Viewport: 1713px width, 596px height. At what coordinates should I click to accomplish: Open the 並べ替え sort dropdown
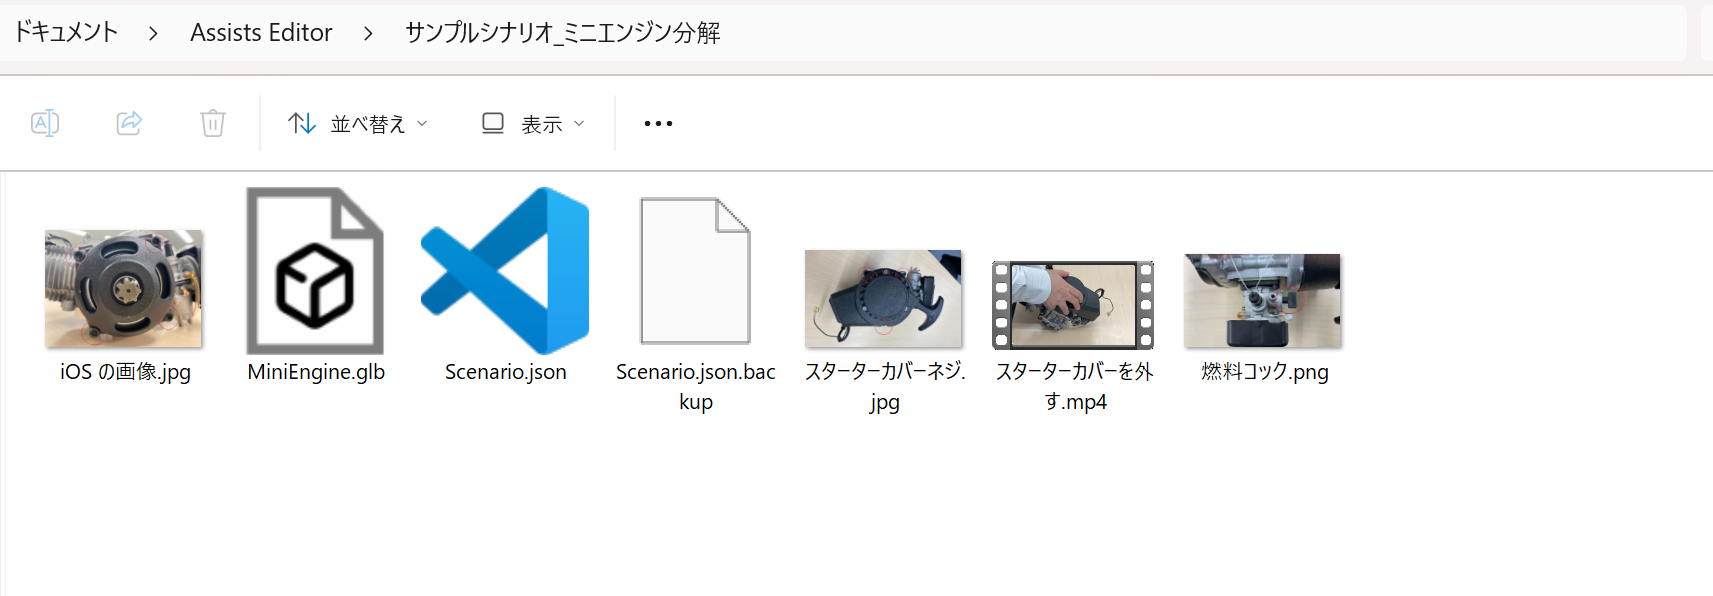(x=358, y=123)
